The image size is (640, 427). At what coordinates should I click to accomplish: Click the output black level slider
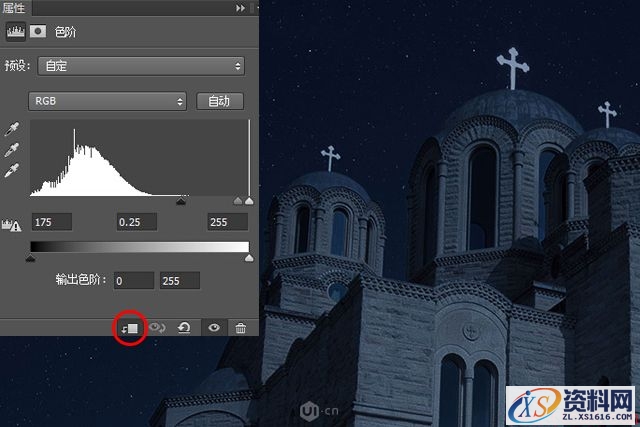coord(31,258)
